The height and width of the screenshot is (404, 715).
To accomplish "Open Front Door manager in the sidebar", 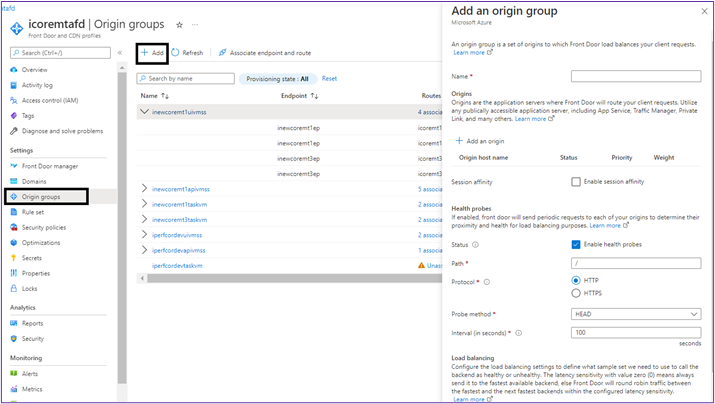I will click(50, 166).
